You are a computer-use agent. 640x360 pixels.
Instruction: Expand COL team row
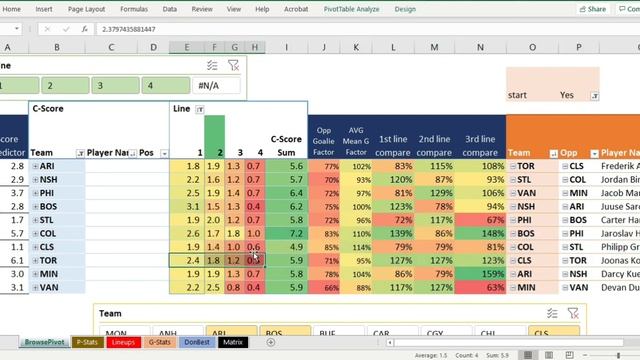point(35,233)
